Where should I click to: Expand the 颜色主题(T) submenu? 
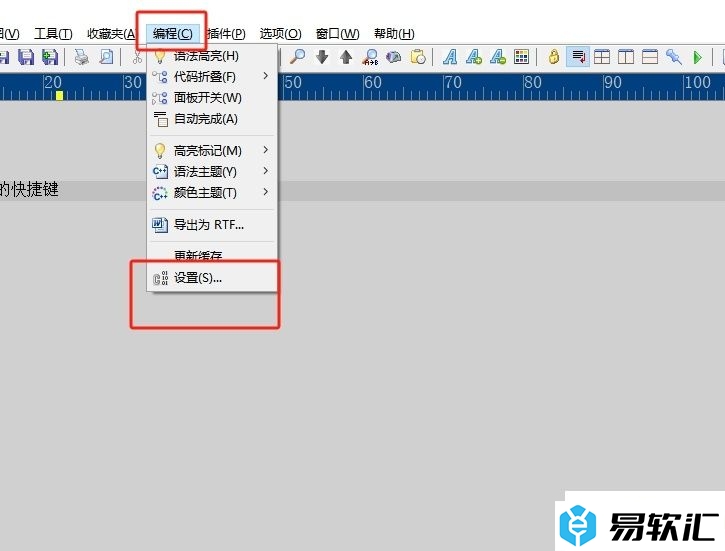coord(212,192)
